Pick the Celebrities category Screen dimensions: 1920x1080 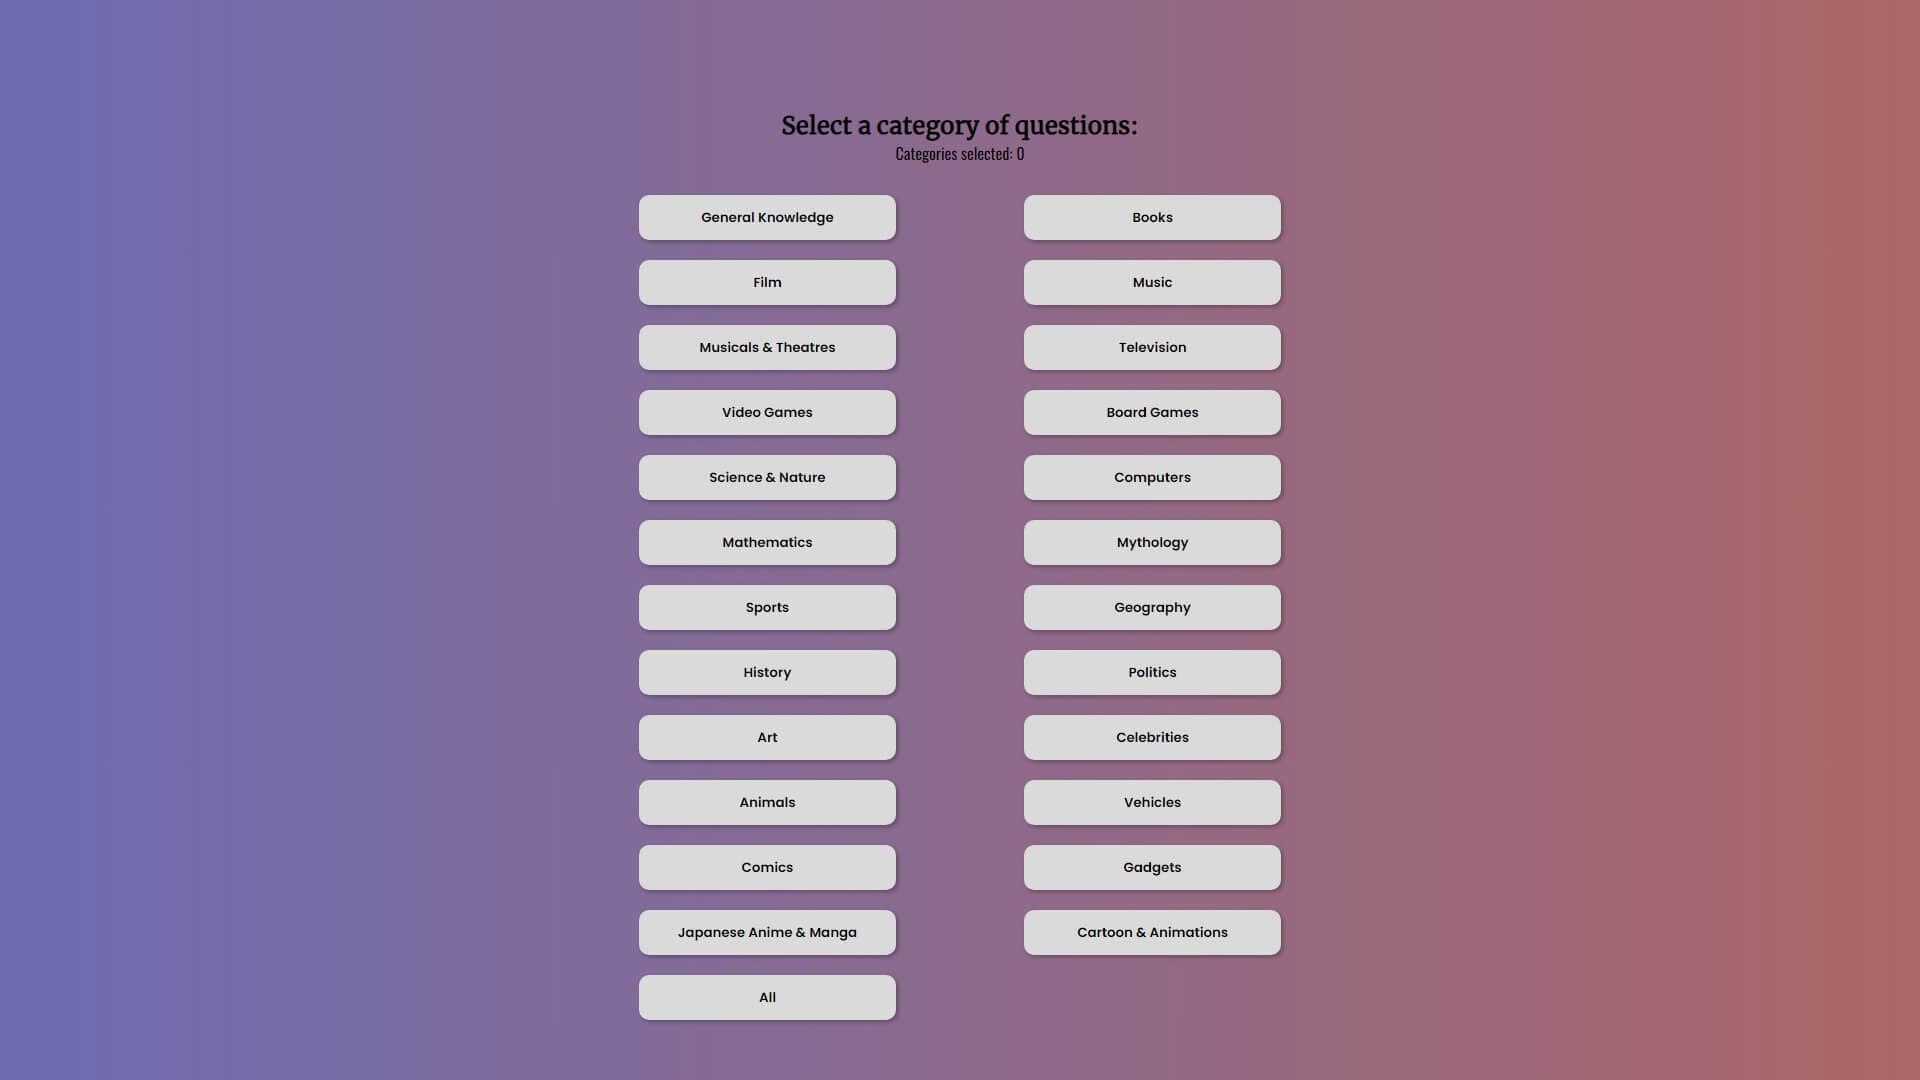point(1151,737)
